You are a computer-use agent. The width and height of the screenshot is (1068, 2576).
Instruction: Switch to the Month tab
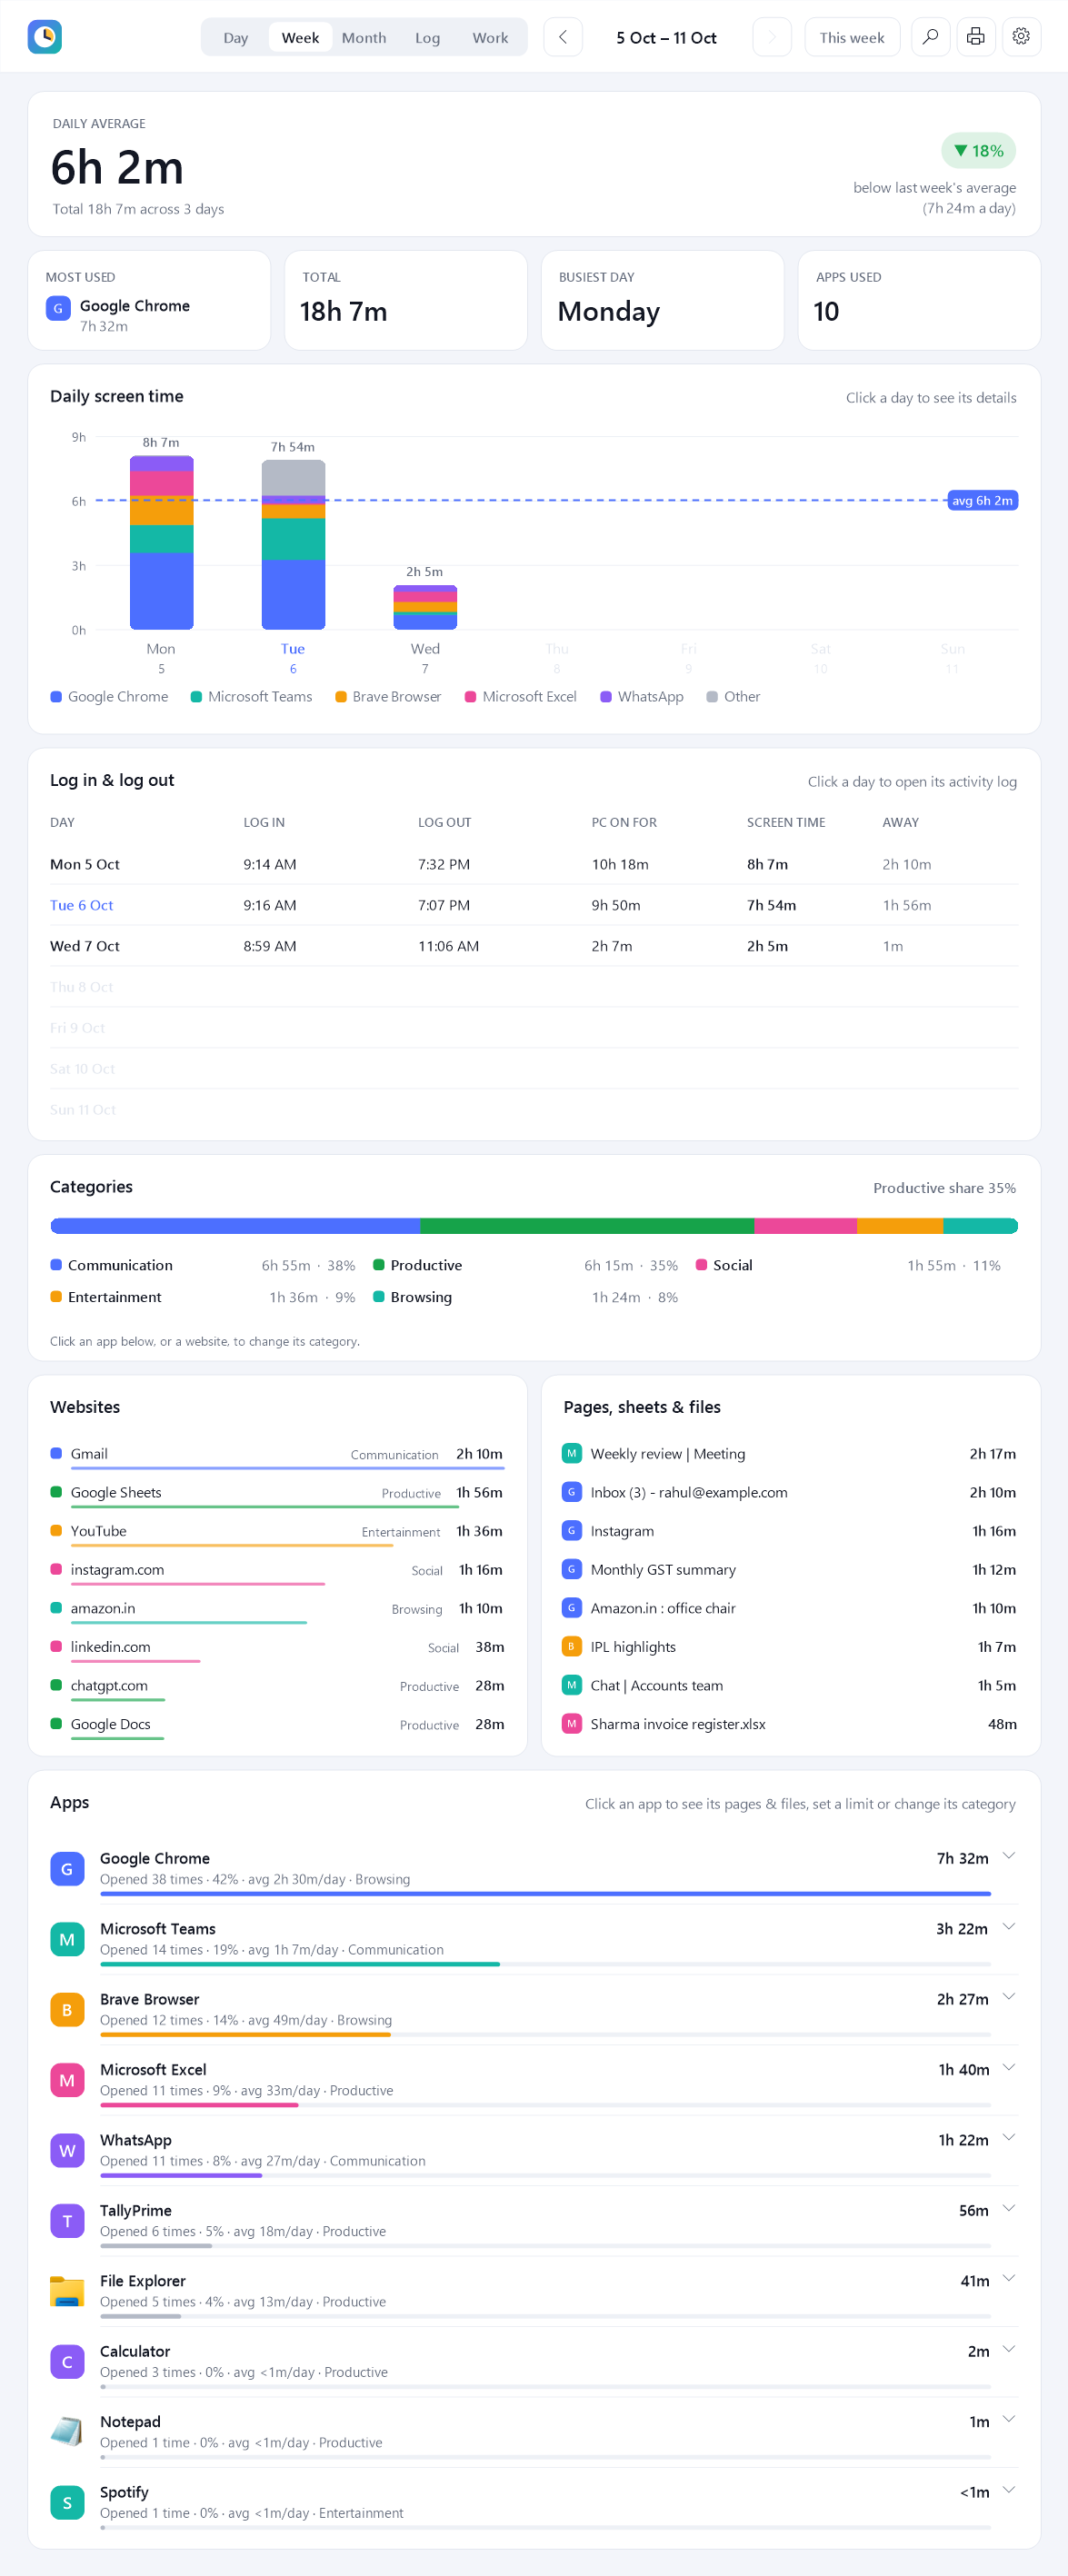click(364, 38)
